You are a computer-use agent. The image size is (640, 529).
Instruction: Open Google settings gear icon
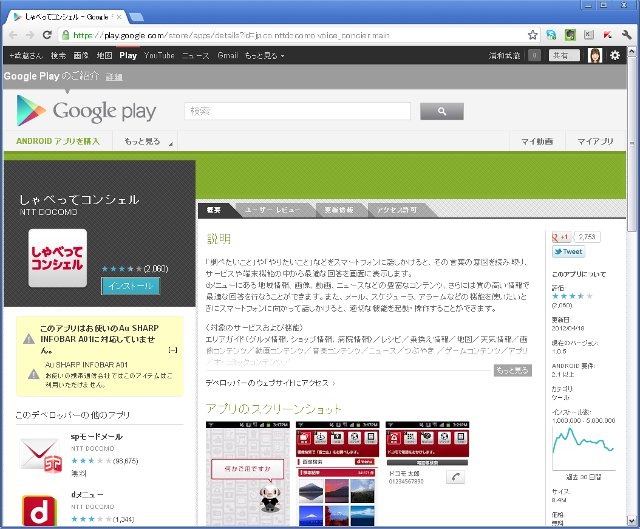[615, 56]
